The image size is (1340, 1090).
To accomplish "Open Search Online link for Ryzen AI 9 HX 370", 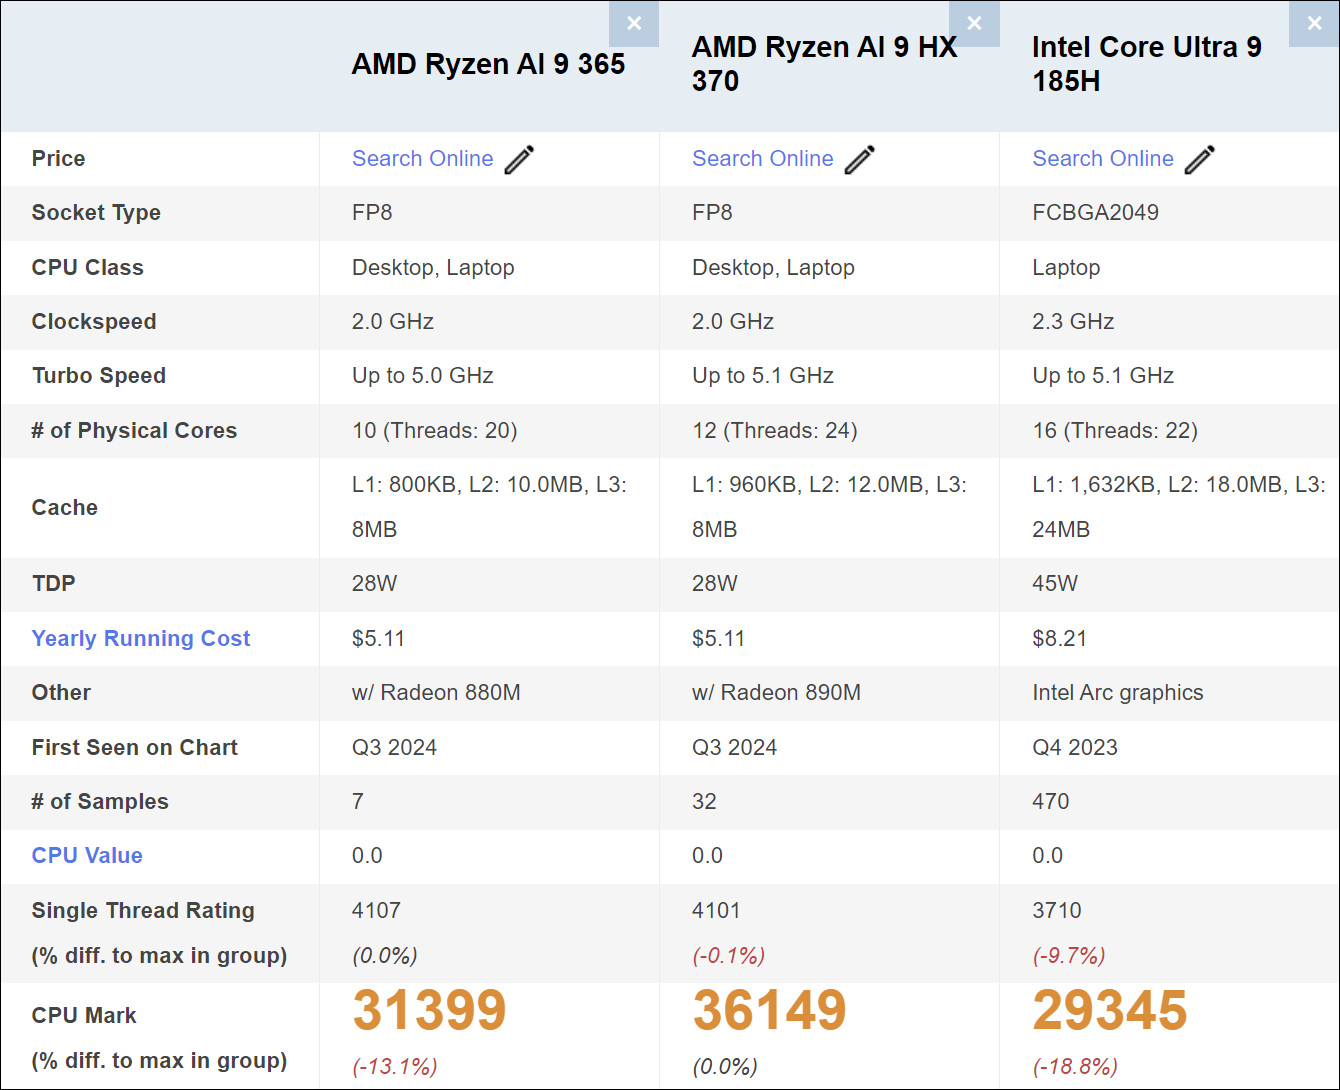I will (x=762, y=158).
